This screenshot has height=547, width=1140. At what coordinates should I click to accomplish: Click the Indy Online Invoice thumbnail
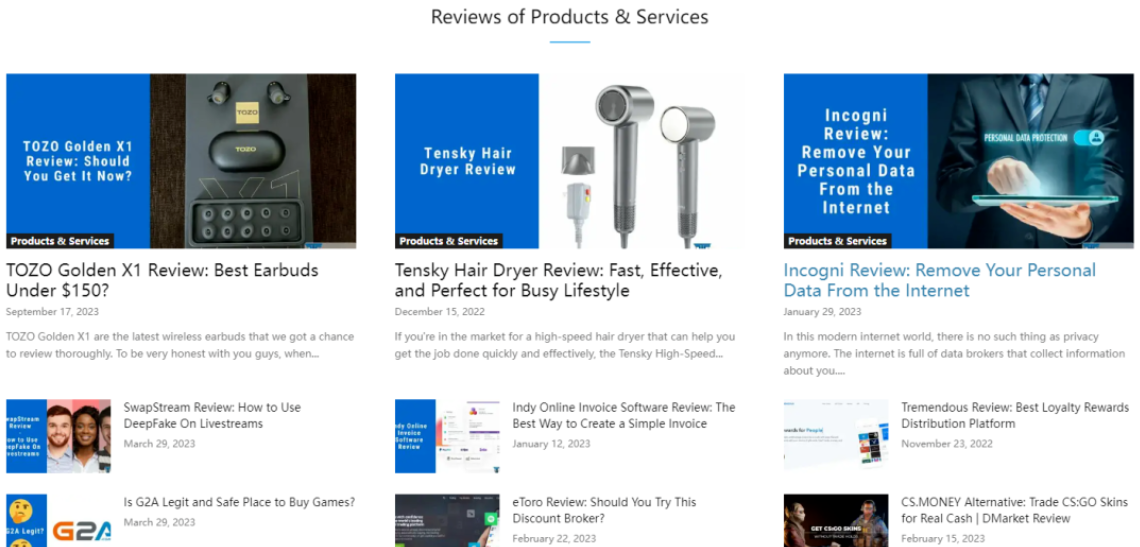tap(447, 436)
